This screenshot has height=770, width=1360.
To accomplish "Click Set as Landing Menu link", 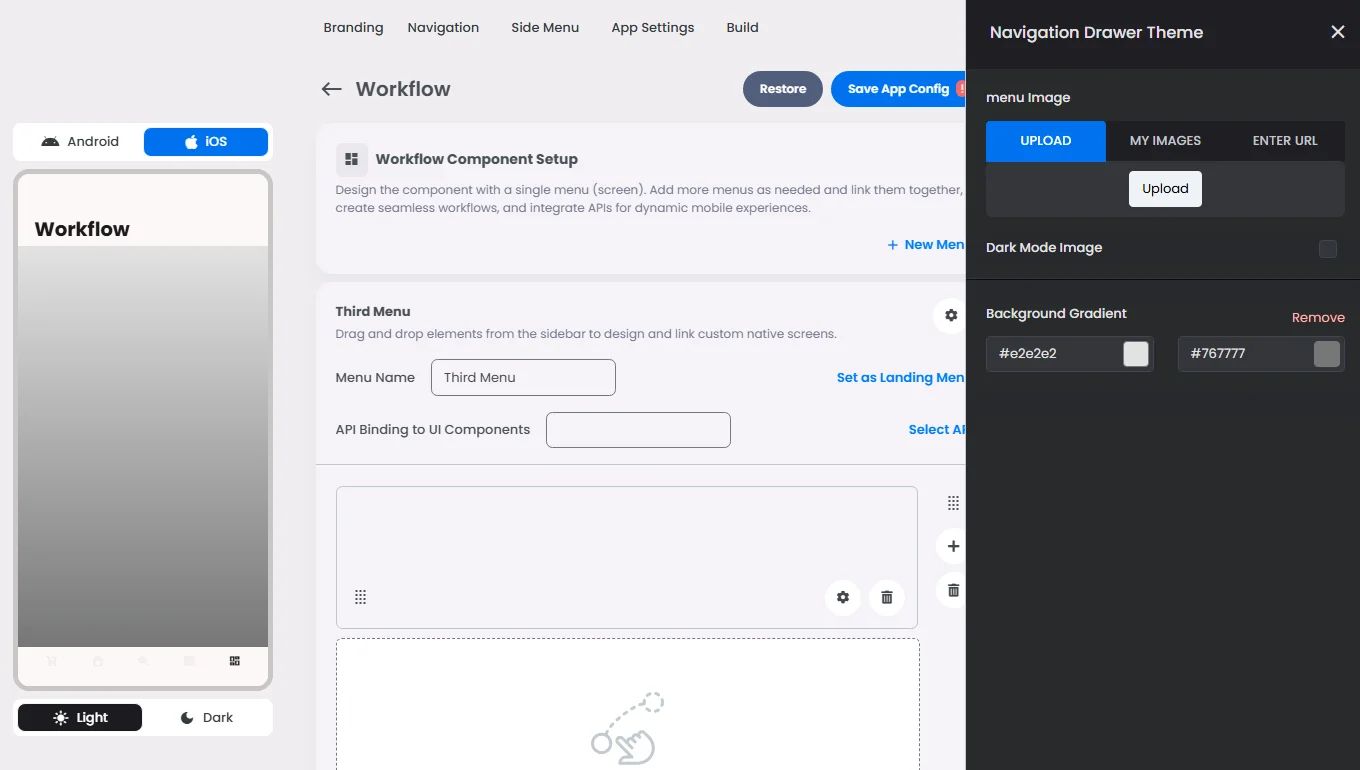I will (901, 378).
